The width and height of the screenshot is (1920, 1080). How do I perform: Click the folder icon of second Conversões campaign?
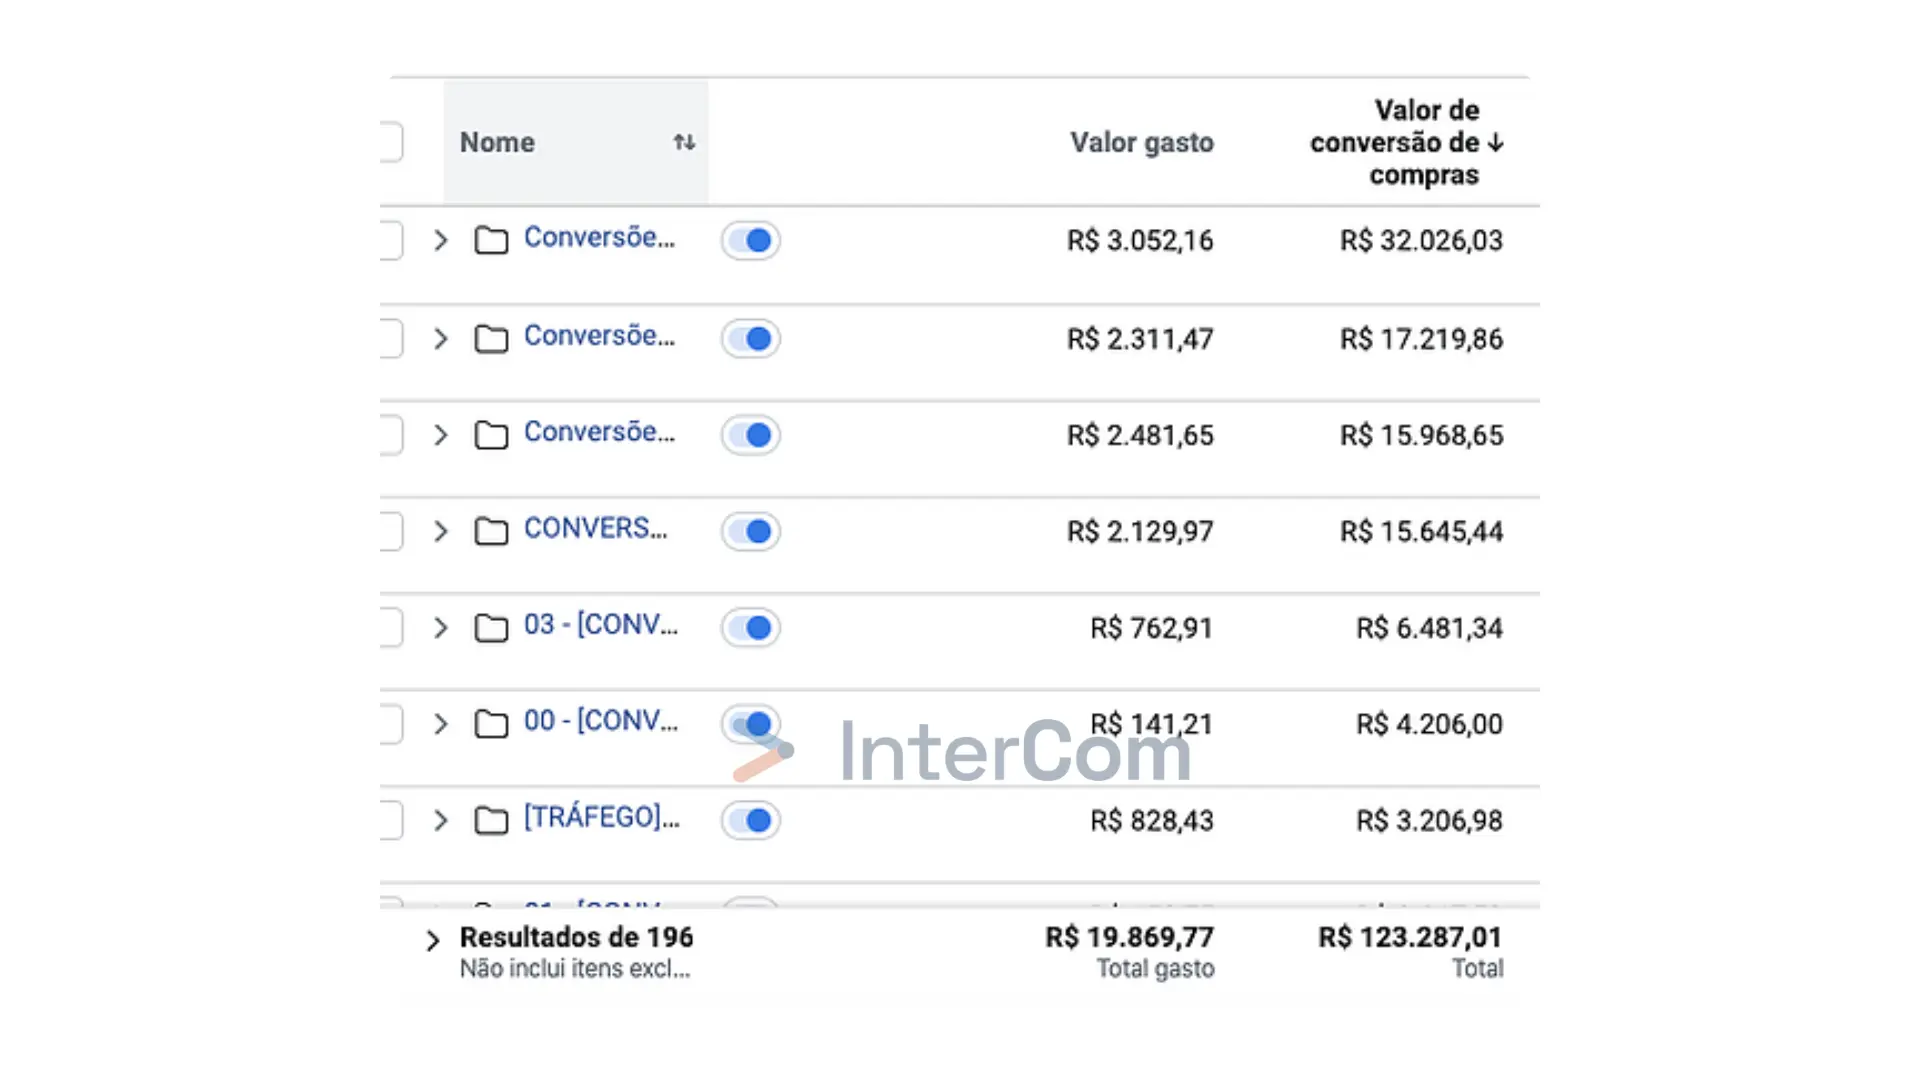pos(491,339)
